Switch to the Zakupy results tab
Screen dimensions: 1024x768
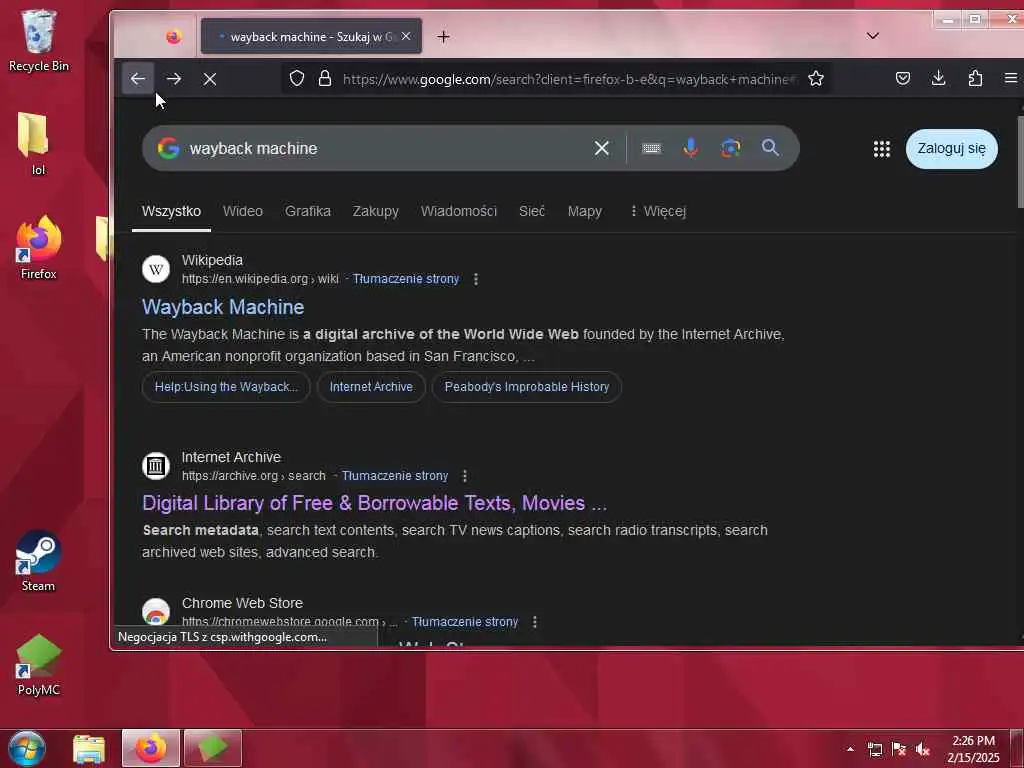coord(376,211)
